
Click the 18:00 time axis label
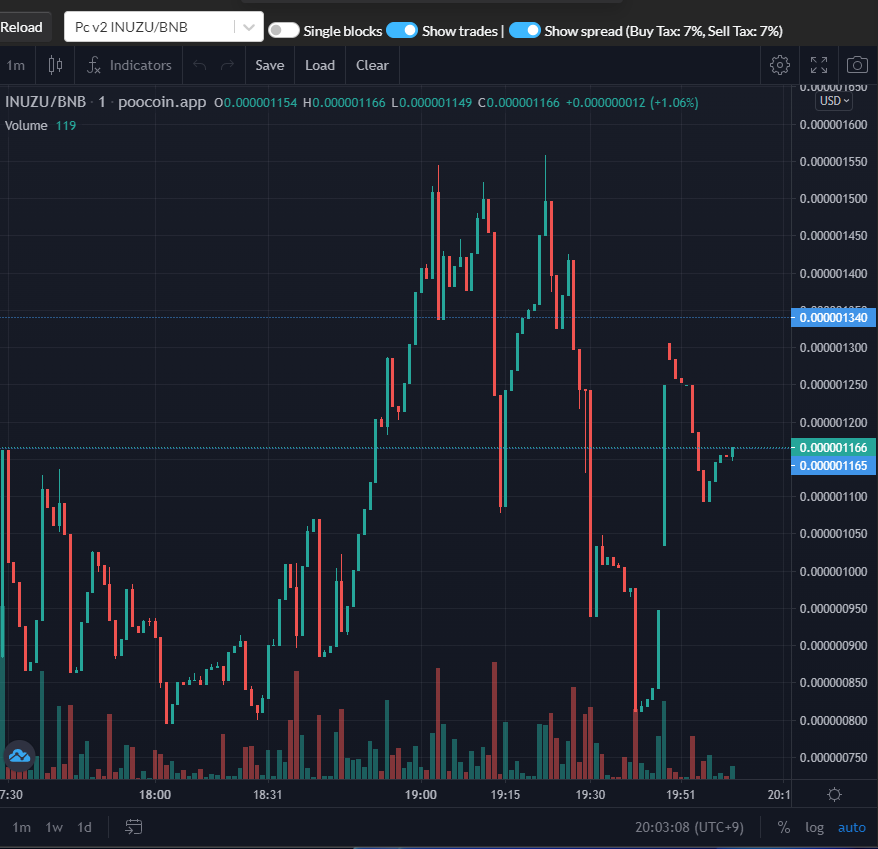[x=155, y=795]
